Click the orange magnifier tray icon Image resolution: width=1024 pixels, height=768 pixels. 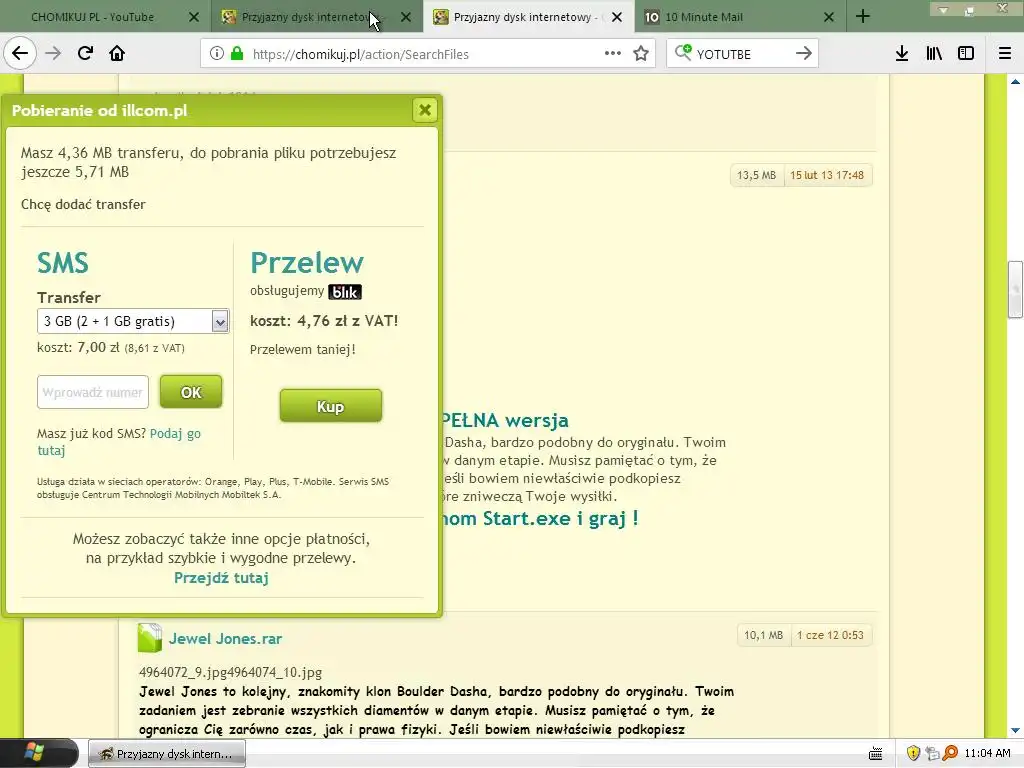[x=950, y=754]
